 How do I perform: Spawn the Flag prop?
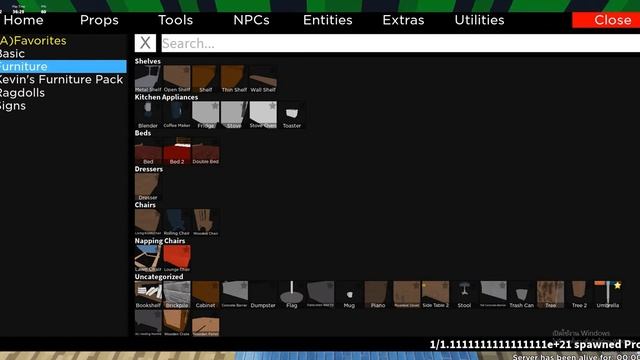click(x=292, y=295)
